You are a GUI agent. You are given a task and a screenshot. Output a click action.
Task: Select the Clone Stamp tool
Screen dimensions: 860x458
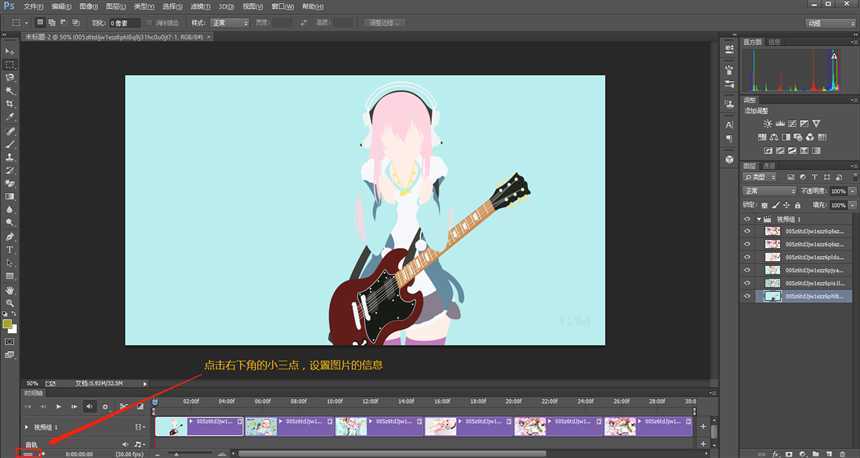tap(10, 157)
